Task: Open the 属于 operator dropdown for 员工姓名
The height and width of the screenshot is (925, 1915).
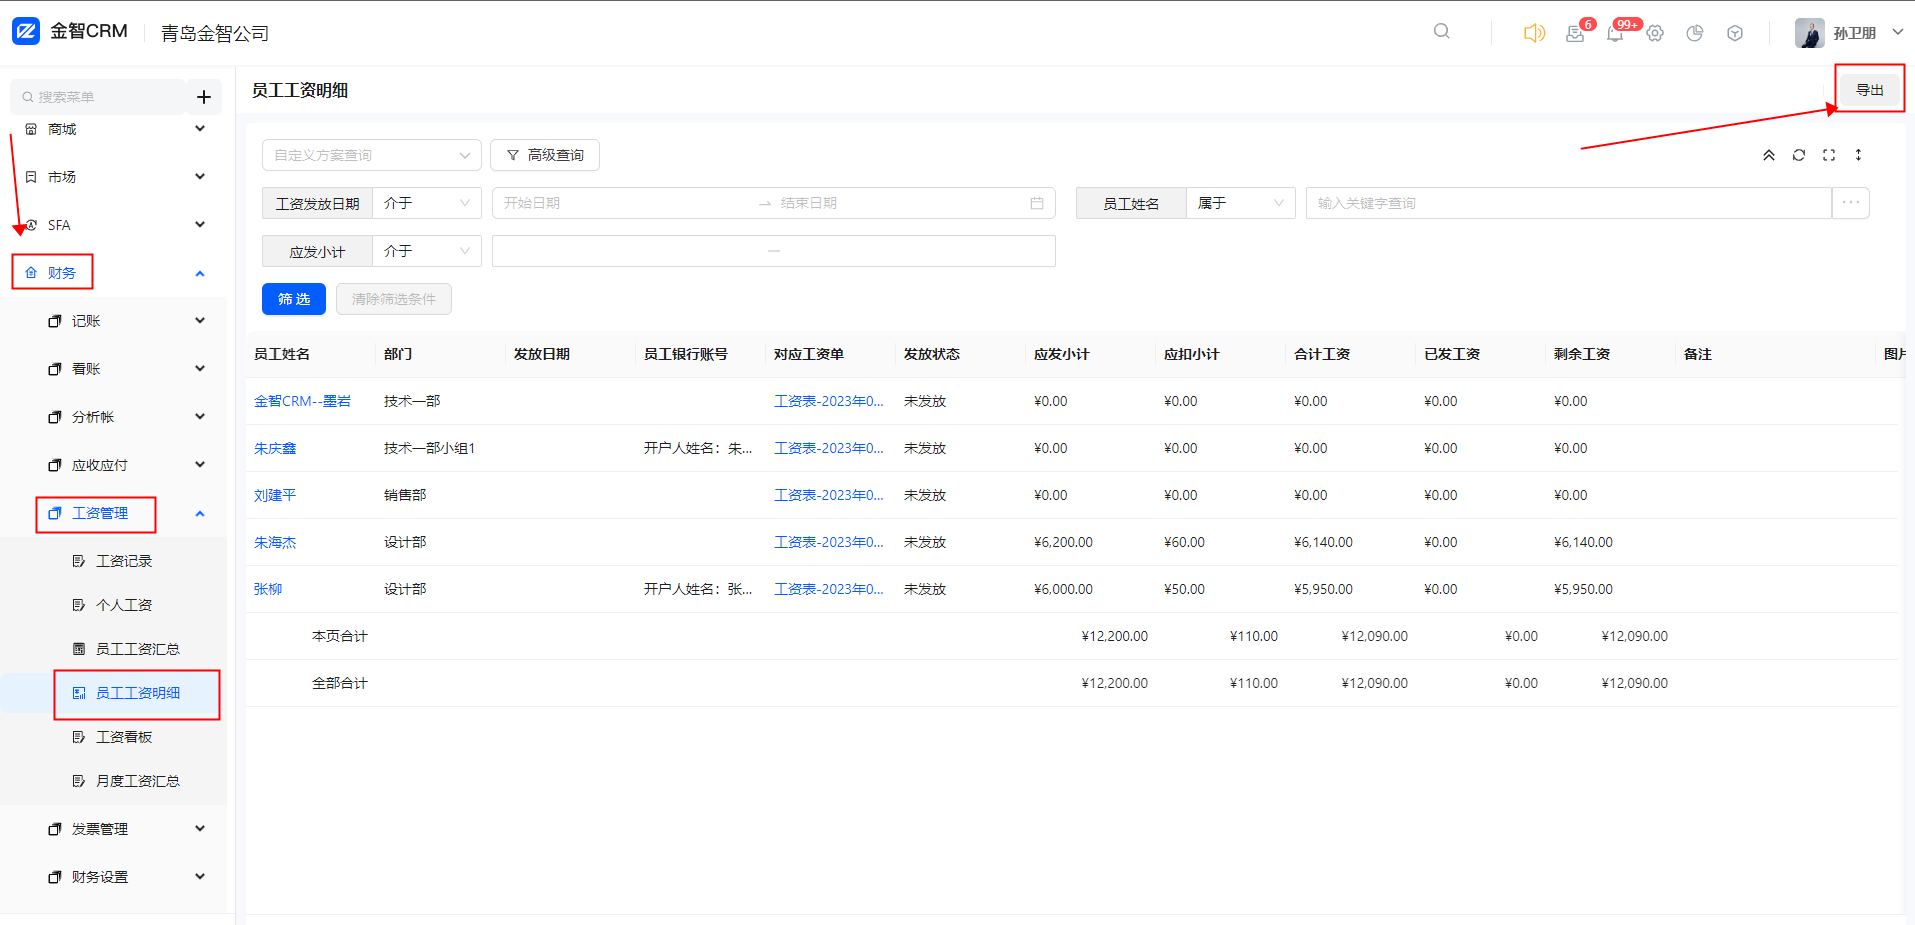Action: pos(1240,203)
